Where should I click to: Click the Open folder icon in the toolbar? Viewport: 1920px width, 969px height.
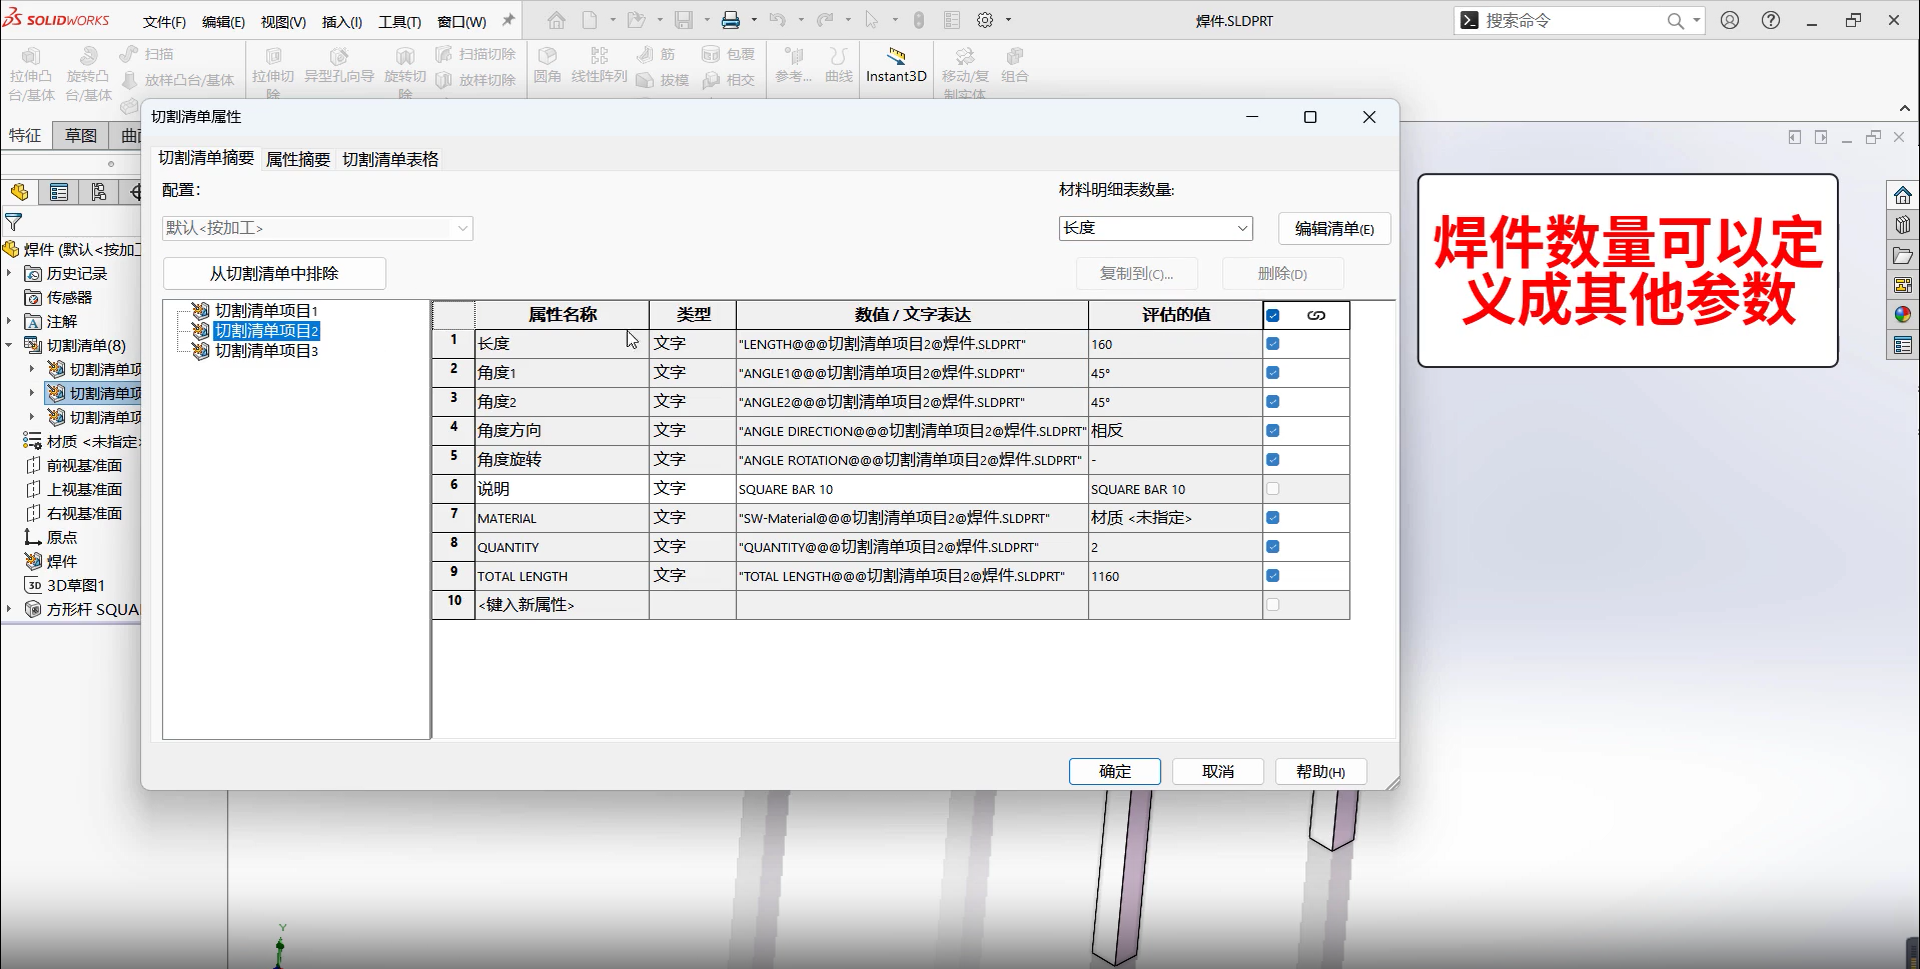636,20
